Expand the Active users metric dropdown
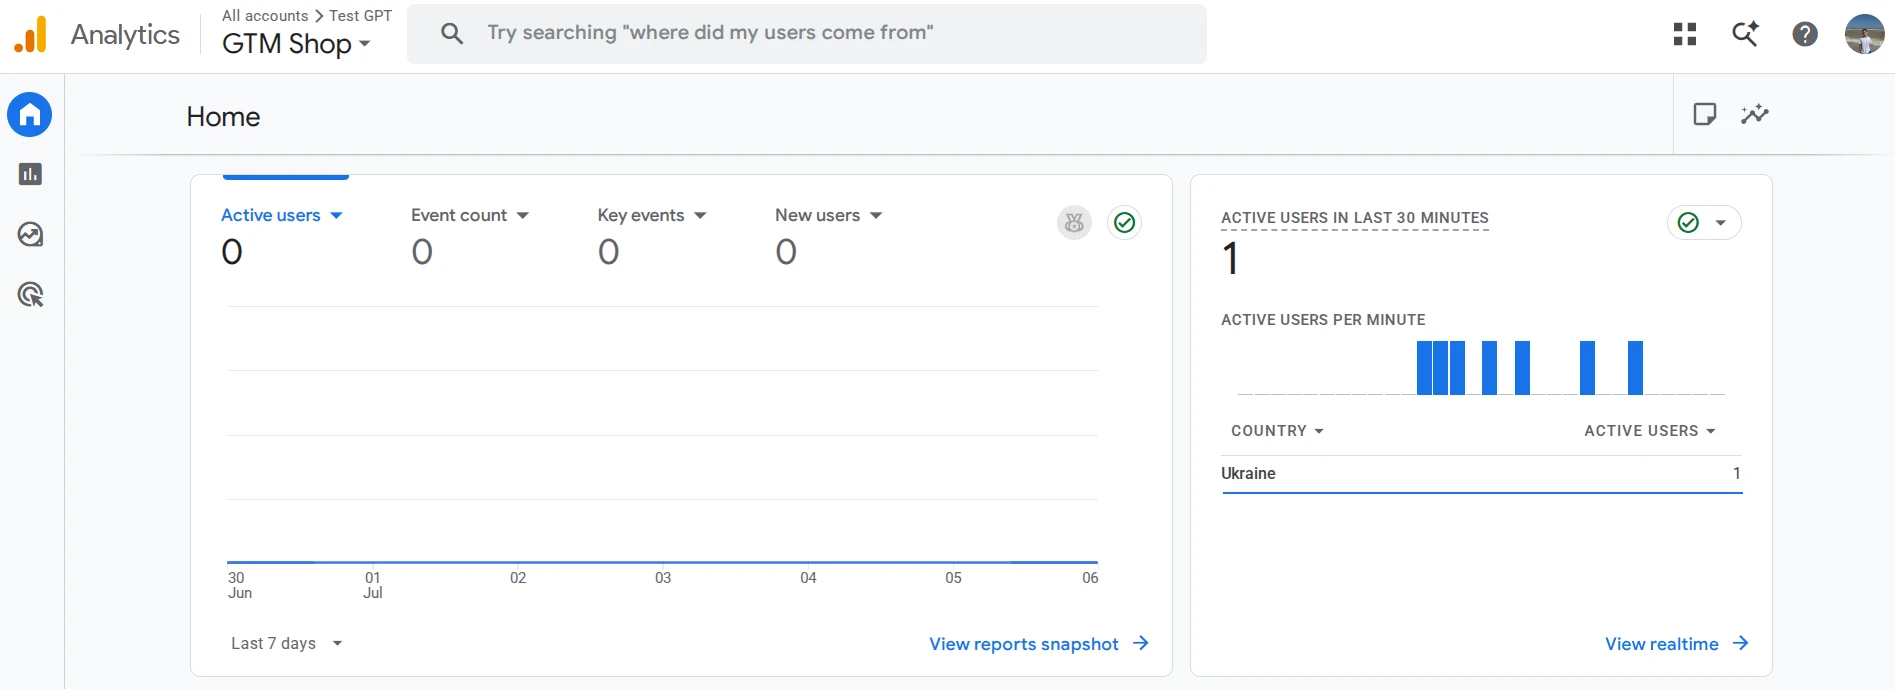1895x689 pixels. point(282,215)
